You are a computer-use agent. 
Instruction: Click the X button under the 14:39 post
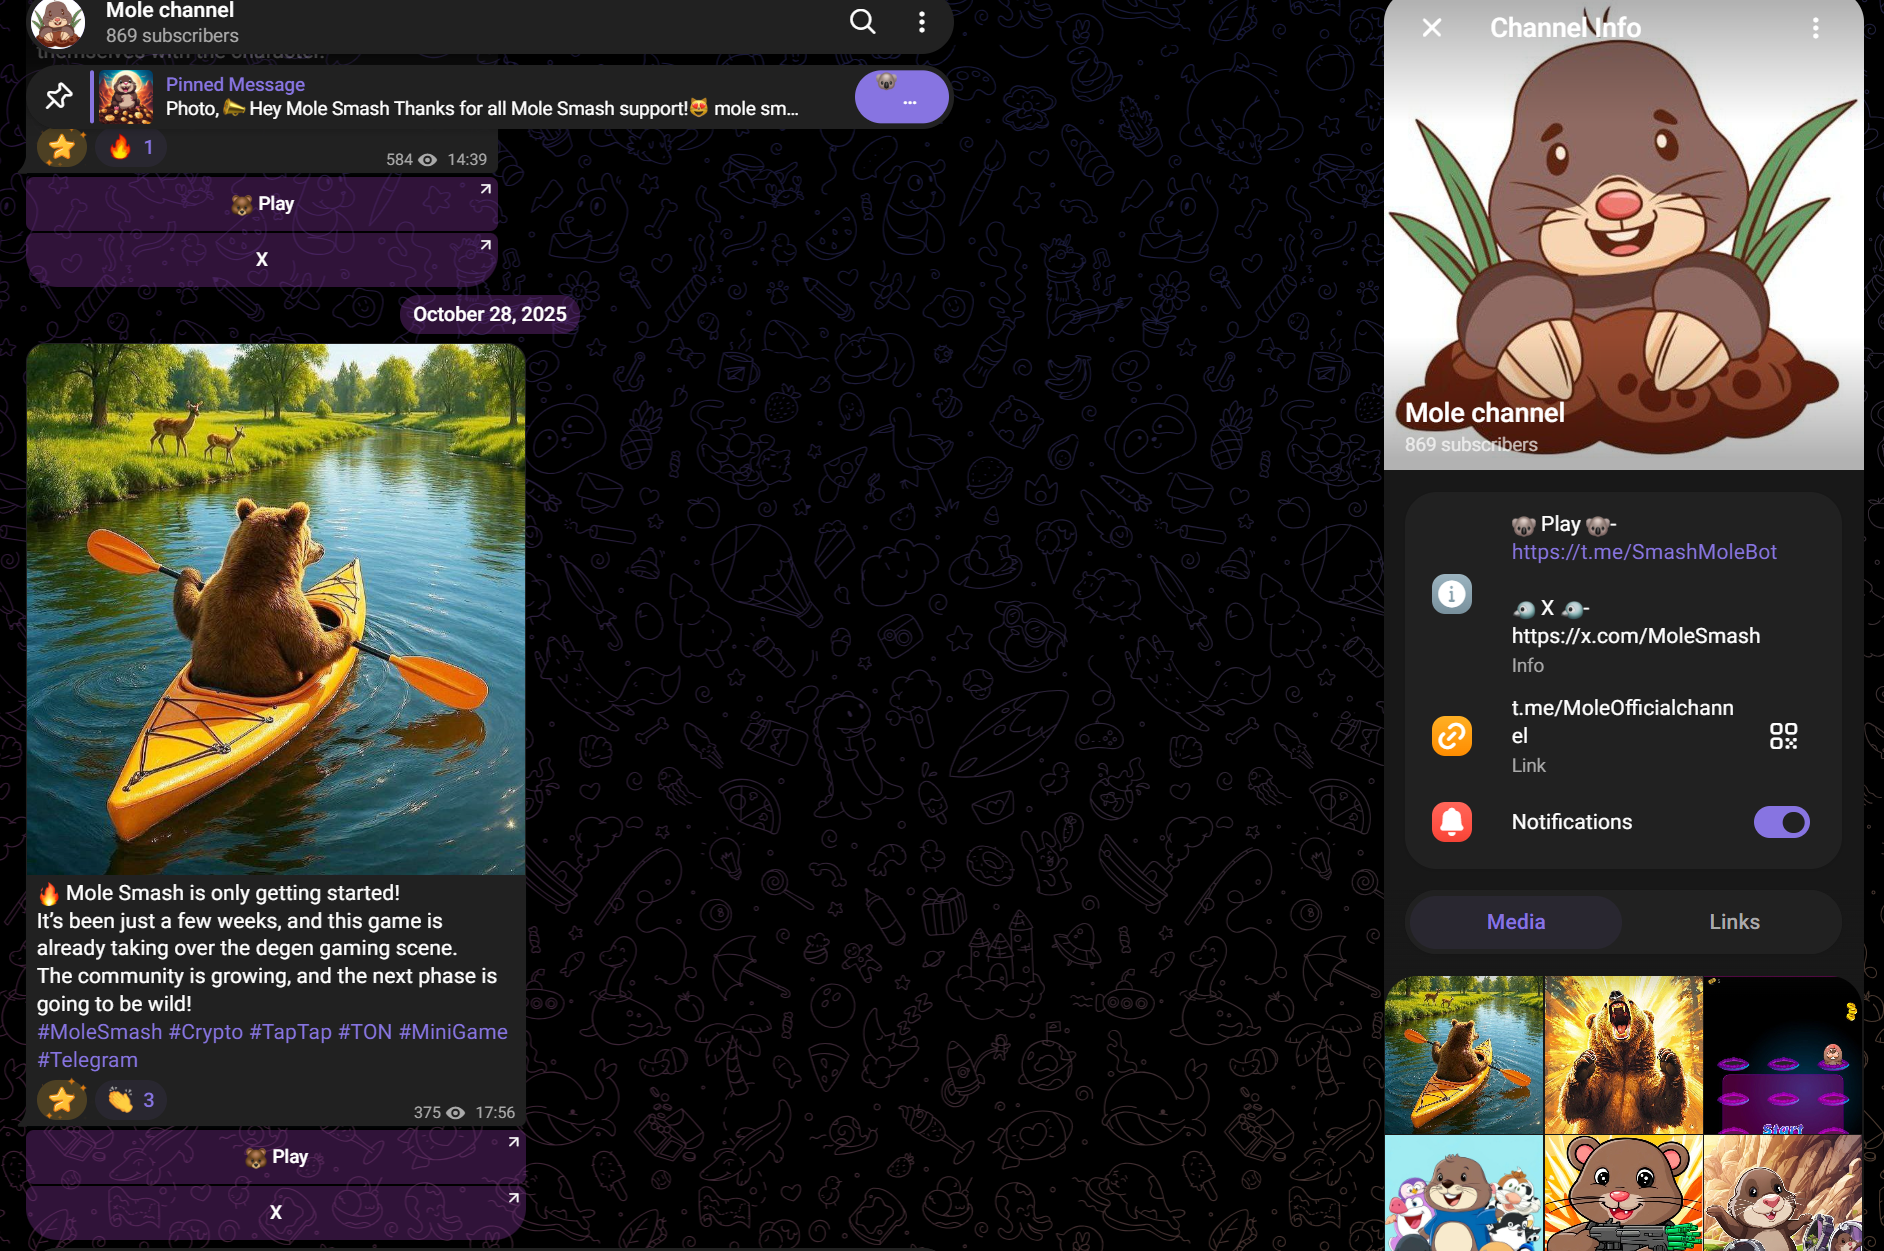(262, 260)
